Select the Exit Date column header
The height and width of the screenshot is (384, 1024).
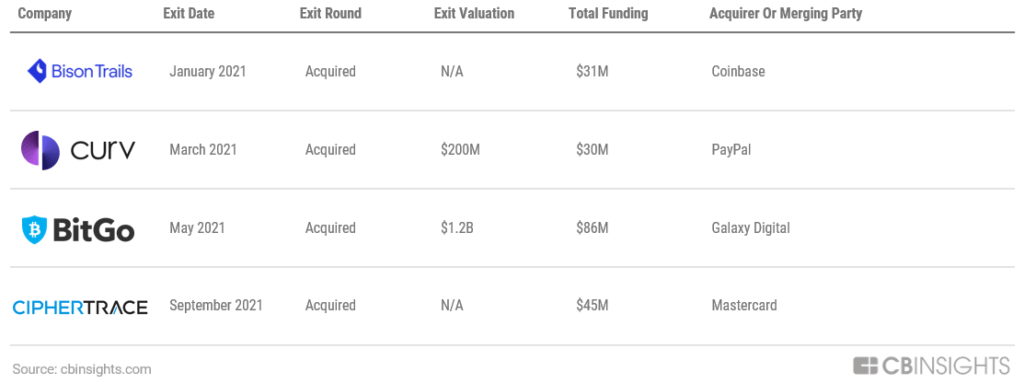189,14
